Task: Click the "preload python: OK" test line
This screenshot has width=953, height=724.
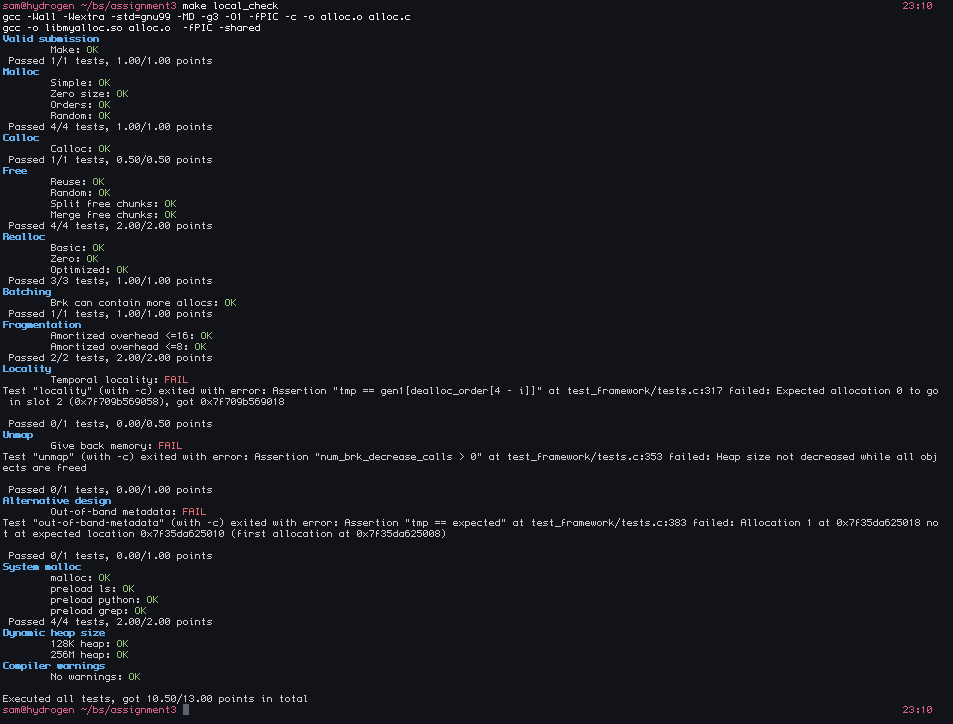Action: [104, 600]
